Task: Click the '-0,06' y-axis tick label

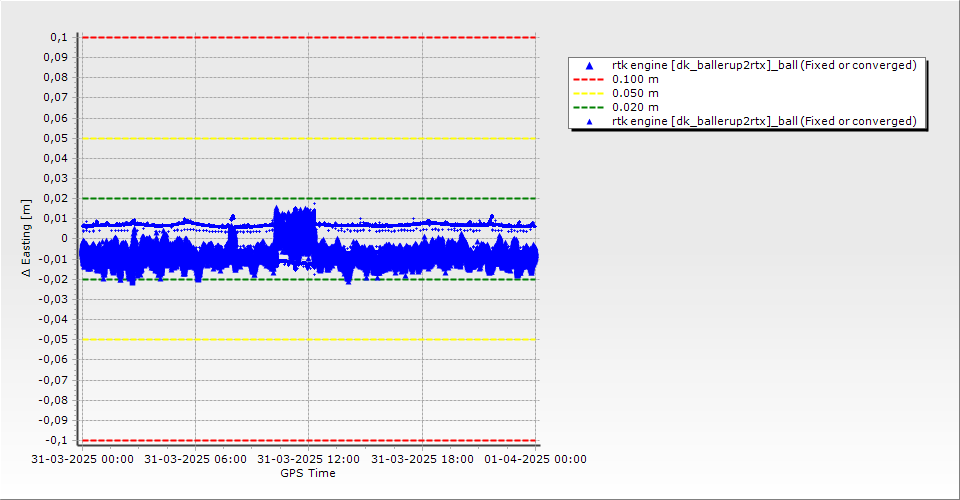Action: pos(54,359)
